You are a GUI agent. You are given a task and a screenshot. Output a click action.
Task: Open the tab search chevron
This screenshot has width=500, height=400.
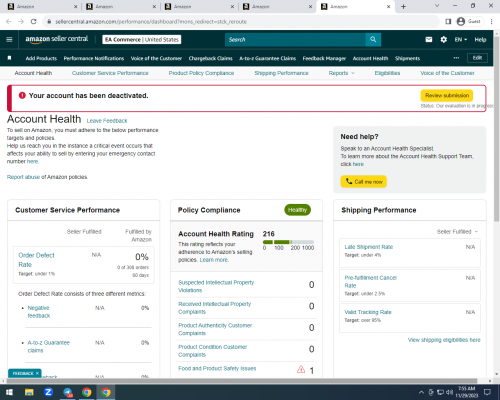pos(437,6)
